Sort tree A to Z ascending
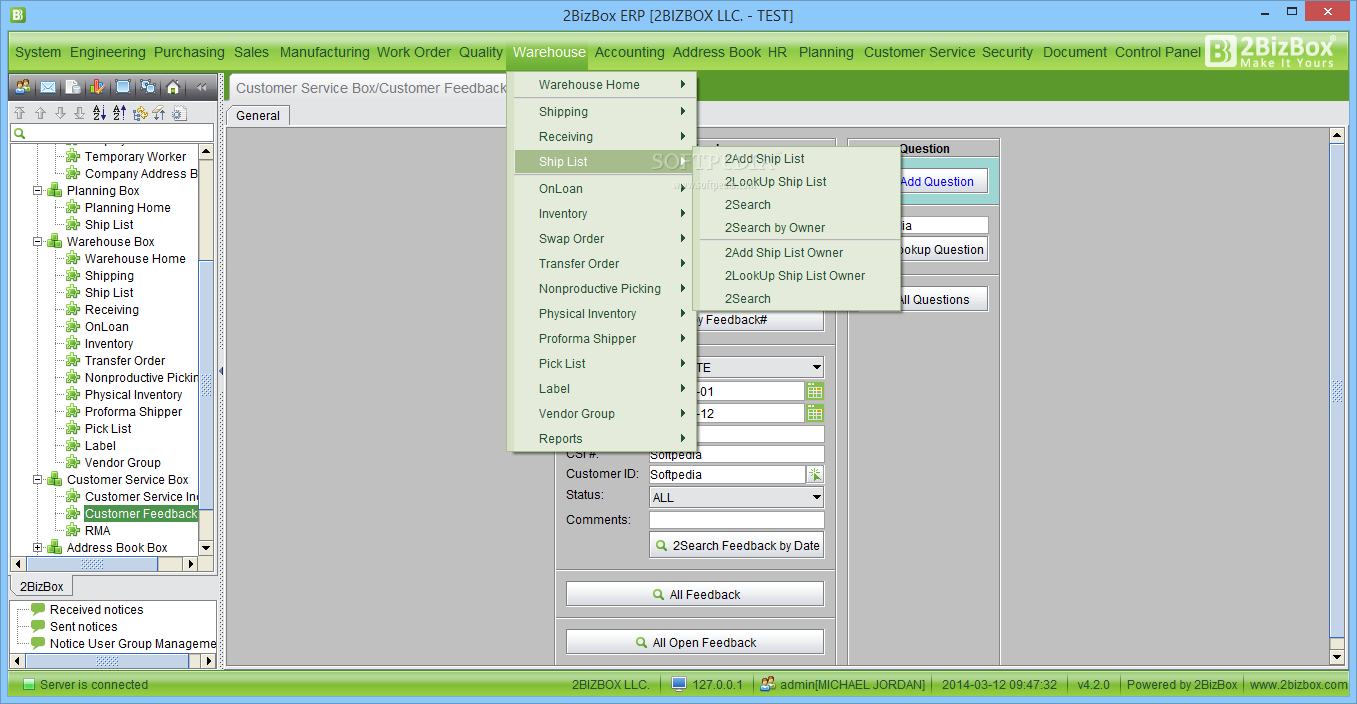Image resolution: width=1357 pixels, height=704 pixels. [119, 113]
